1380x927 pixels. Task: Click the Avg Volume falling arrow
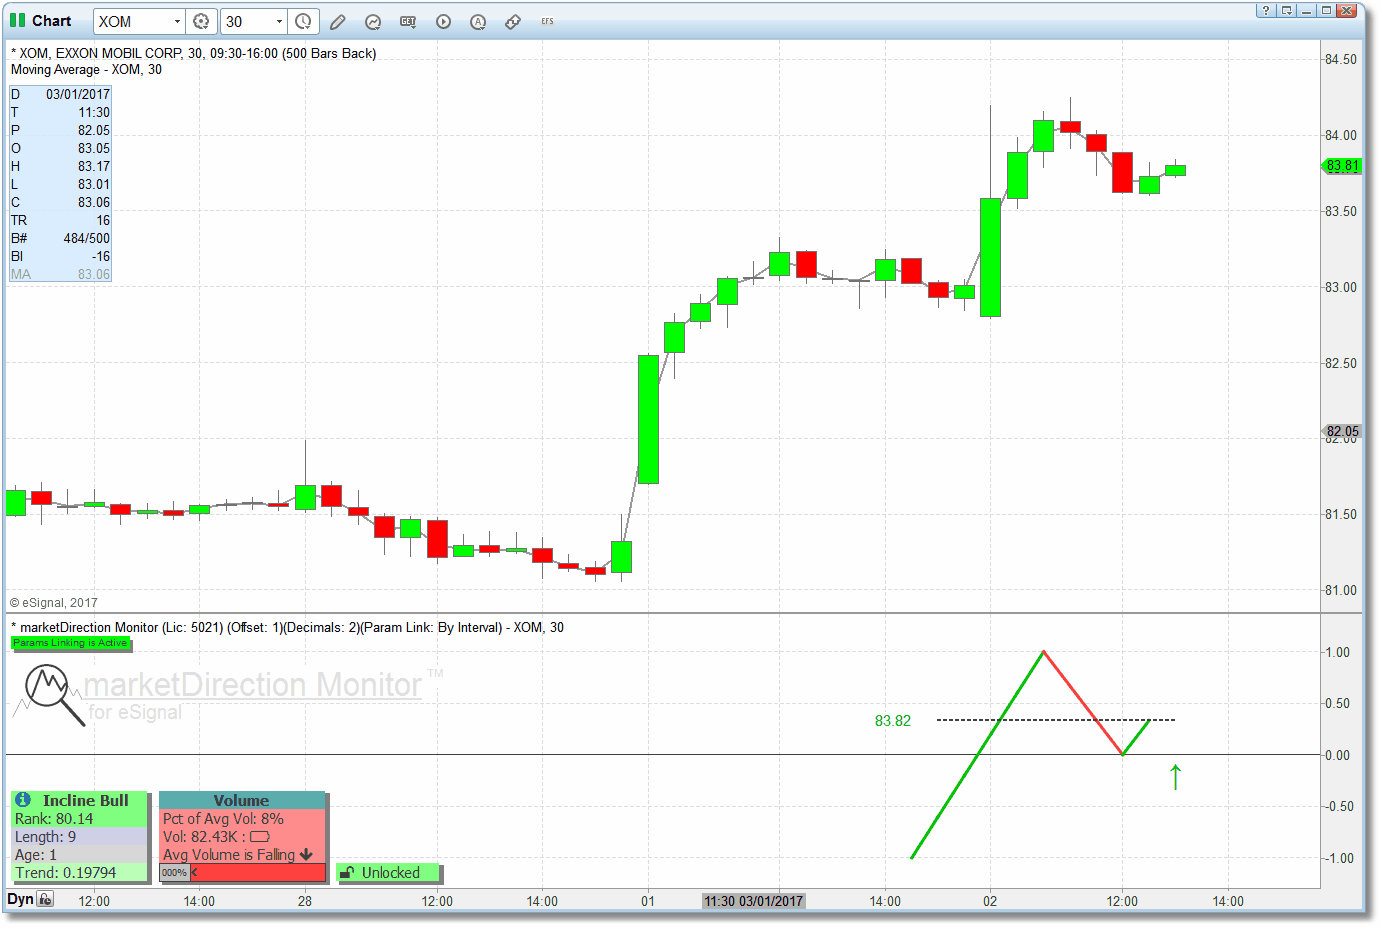306,855
